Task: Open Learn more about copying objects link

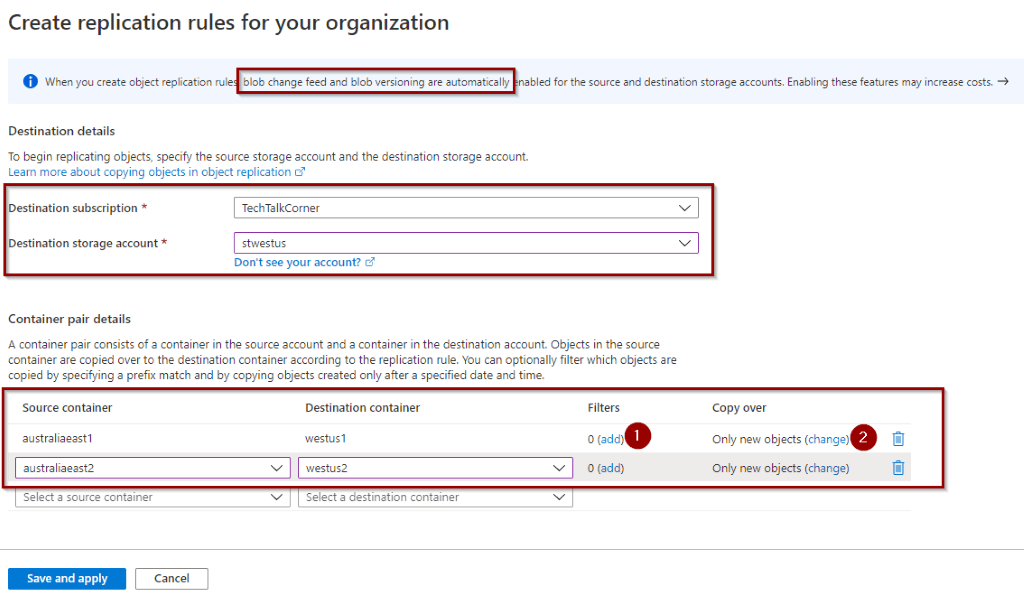Action: coord(150,172)
